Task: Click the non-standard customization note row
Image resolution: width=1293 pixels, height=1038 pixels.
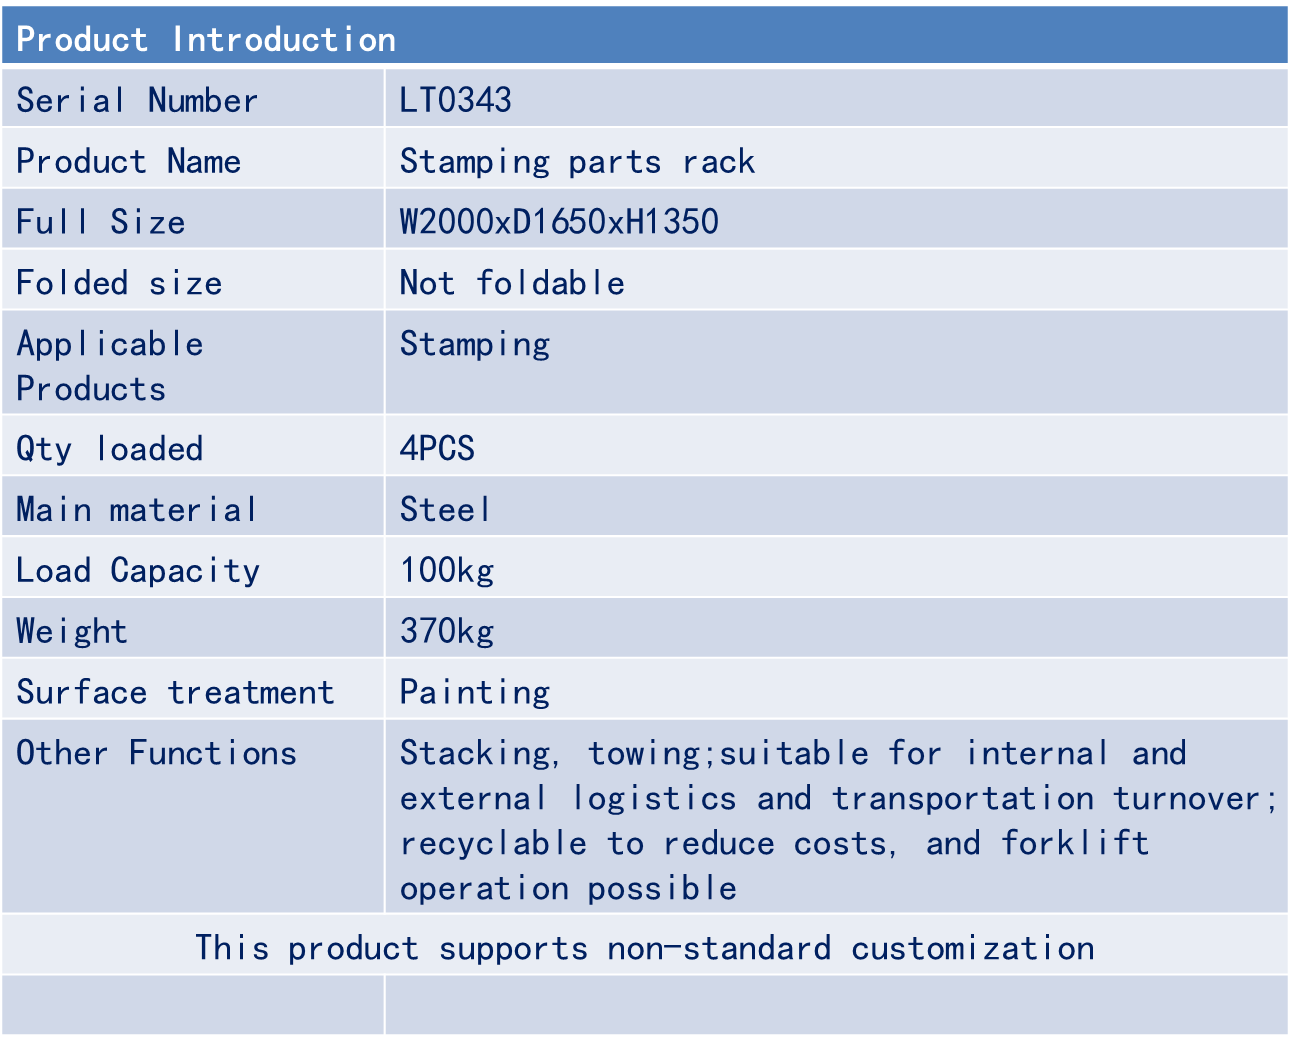Action: pos(645,947)
